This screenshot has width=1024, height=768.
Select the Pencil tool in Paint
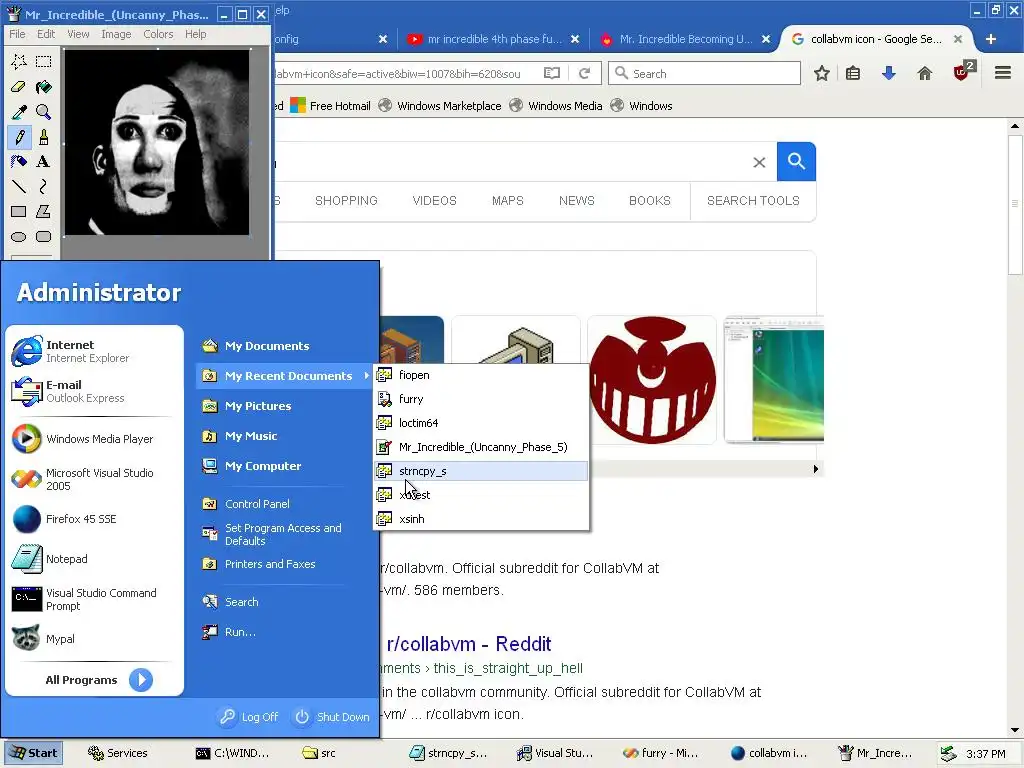19,137
